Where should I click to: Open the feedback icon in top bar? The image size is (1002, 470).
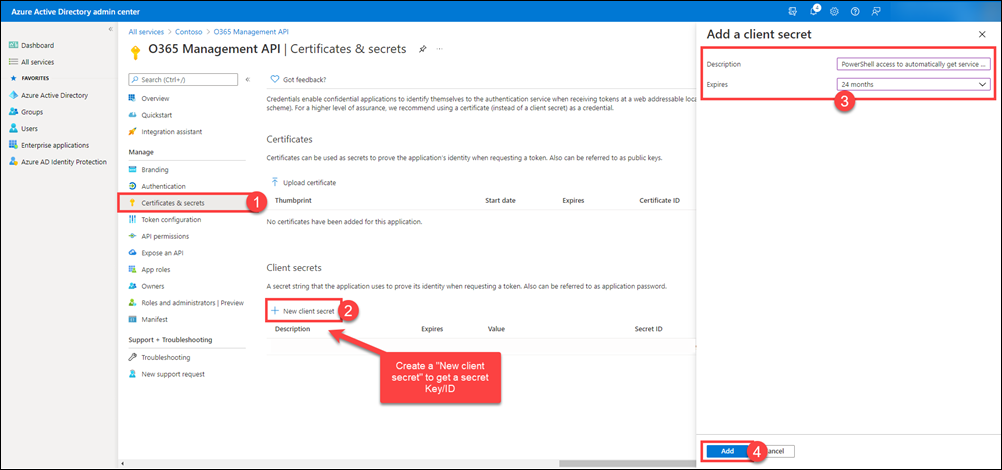[876, 12]
